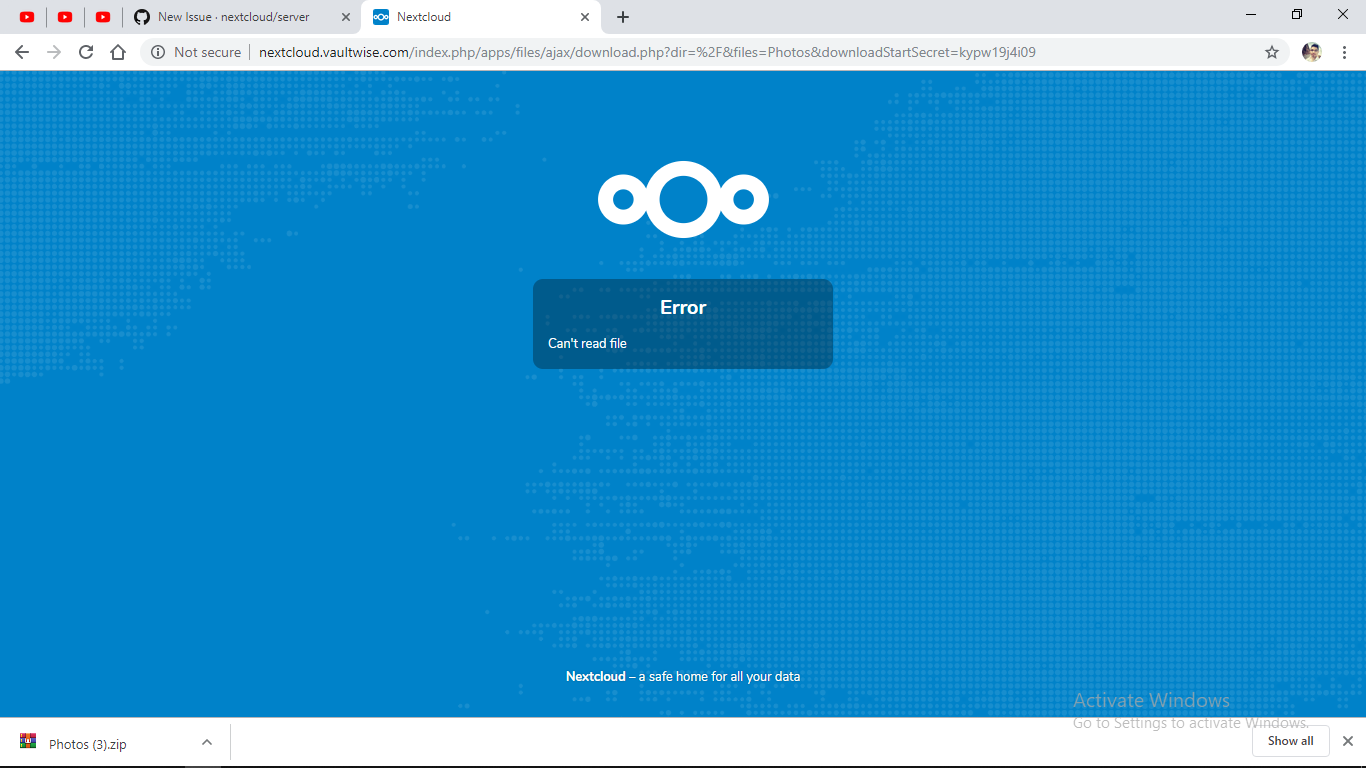Open the browser home page

coord(118,52)
